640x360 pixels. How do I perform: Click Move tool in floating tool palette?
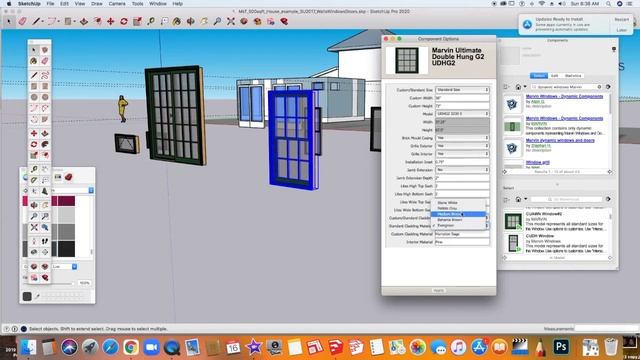(x=34, y=133)
